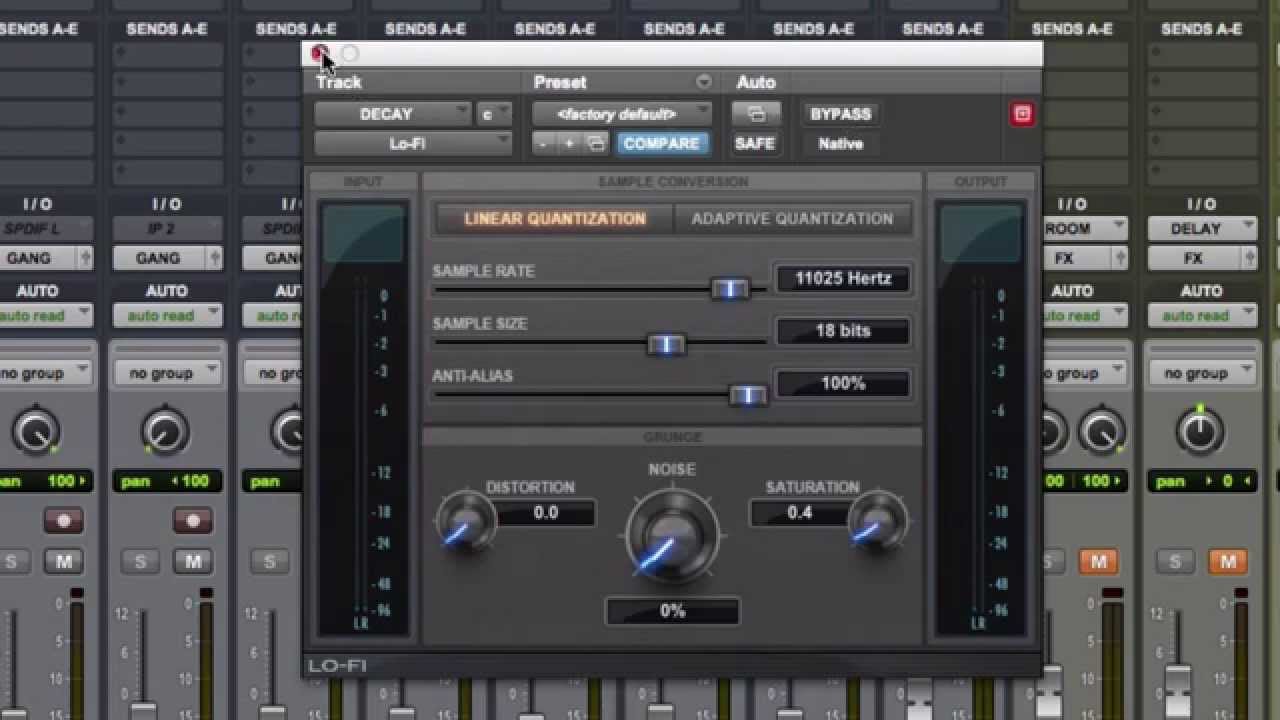Open auto read dropdown on IP 2 channel

click(x=166, y=316)
